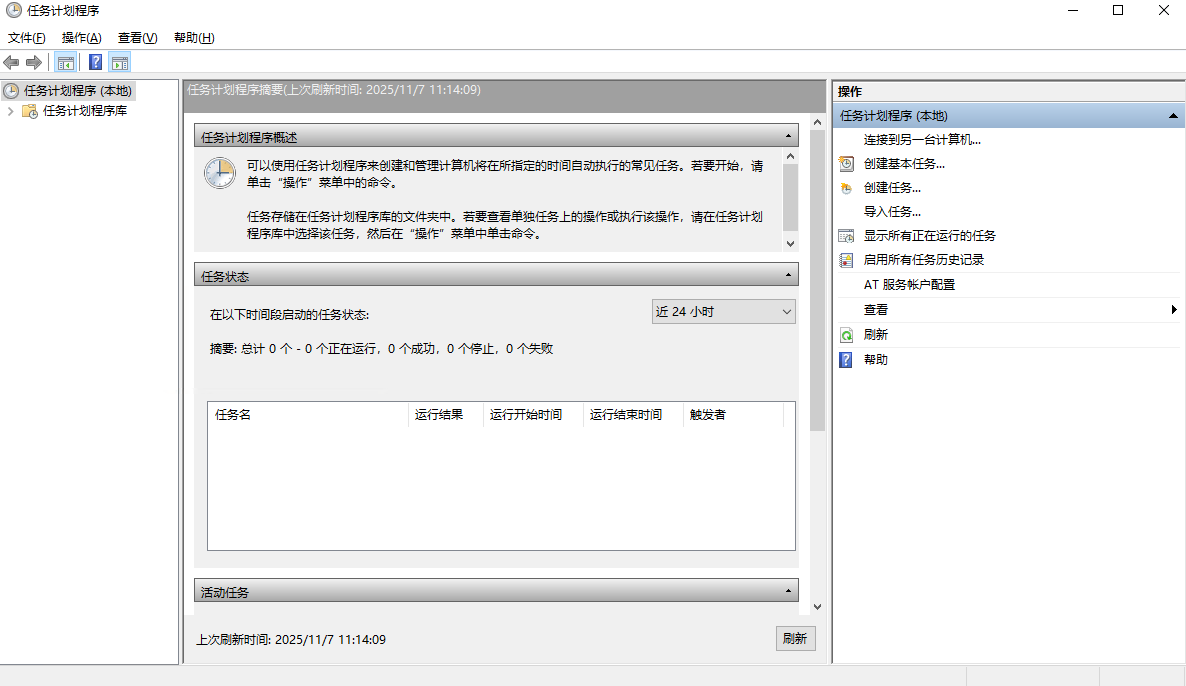This screenshot has height=686, width=1186.
Task: Click the Back arrow toolbar icon
Action: pos(11,63)
